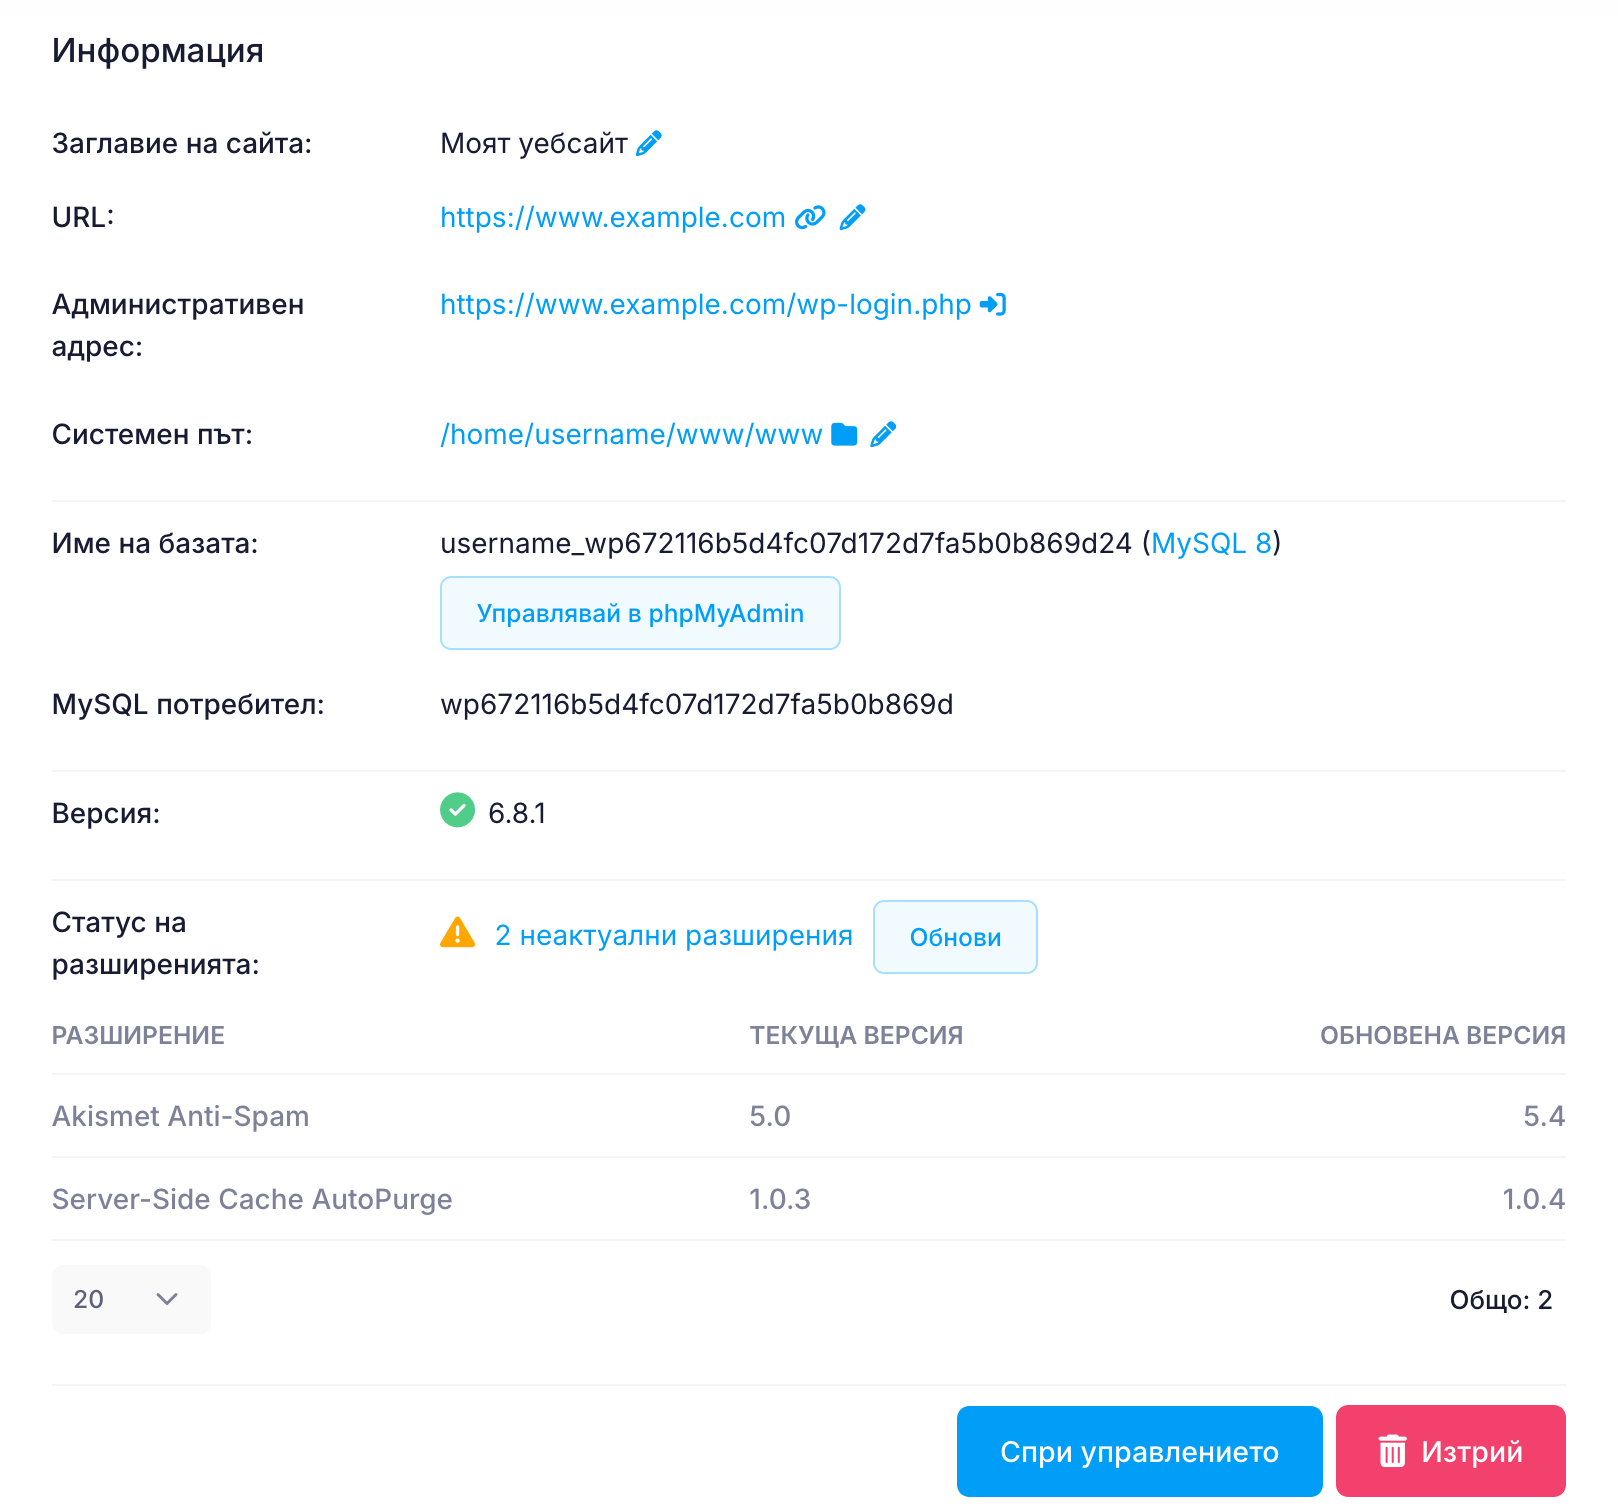Click the version number 6.8.1
The height and width of the screenshot is (1506, 1618).
(x=517, y=813)
